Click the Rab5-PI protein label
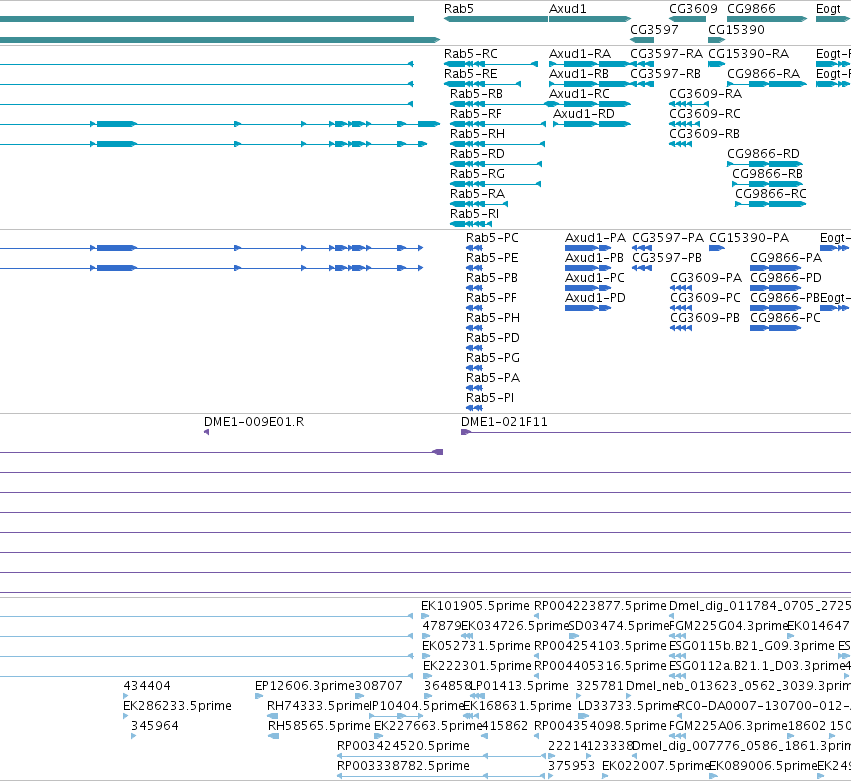Screen dimensions: 851x781 [x=490, y=398]
